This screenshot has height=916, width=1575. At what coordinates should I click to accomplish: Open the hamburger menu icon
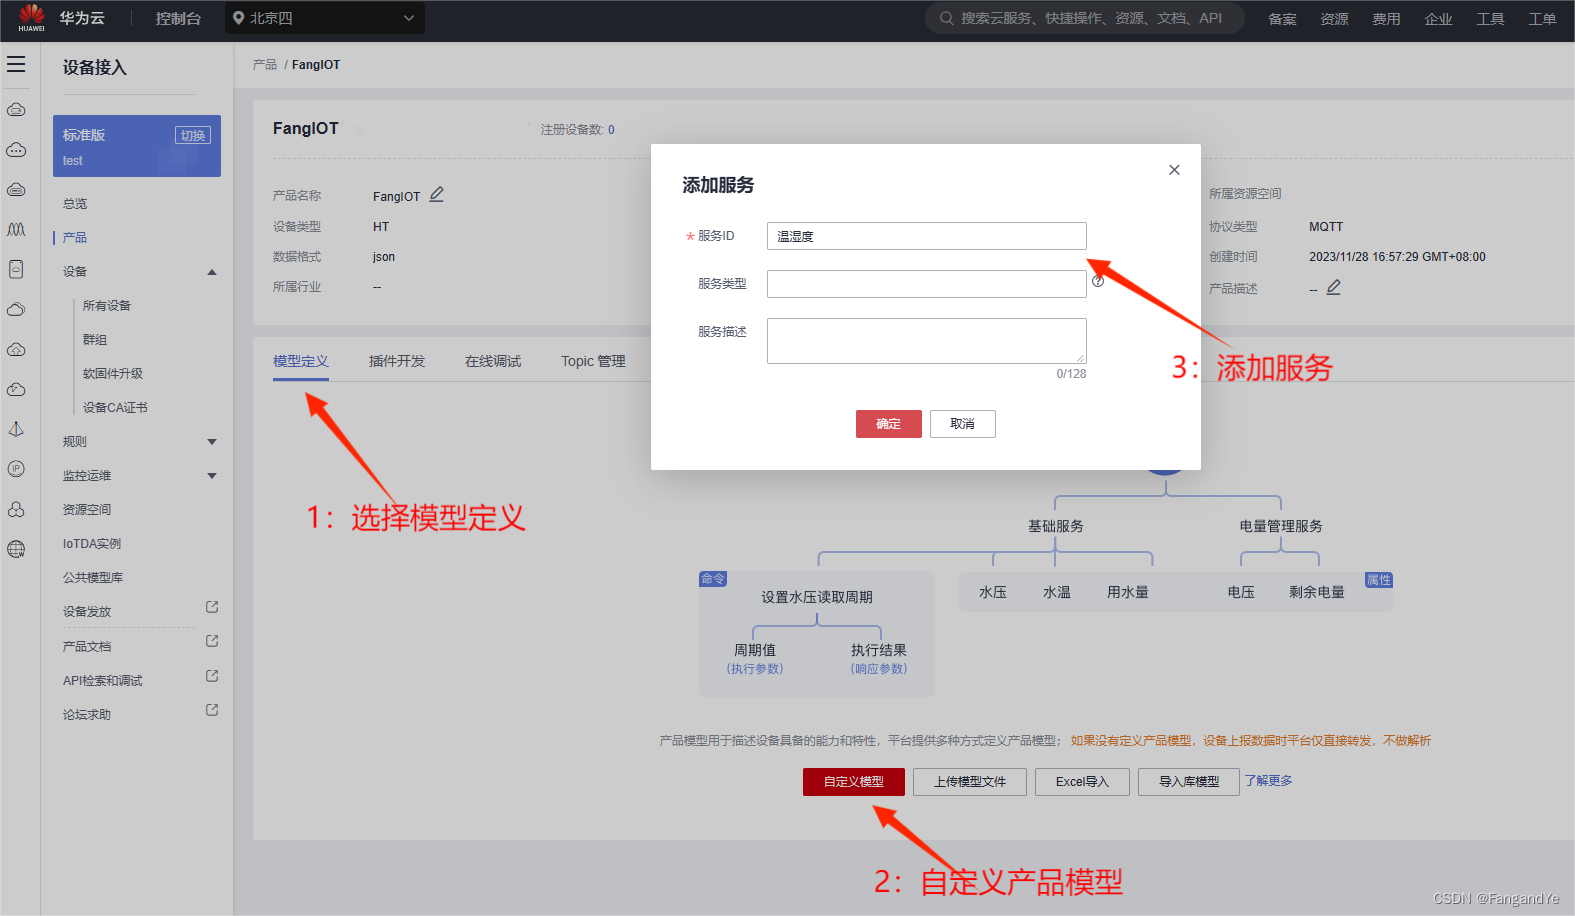click(16, 64)
